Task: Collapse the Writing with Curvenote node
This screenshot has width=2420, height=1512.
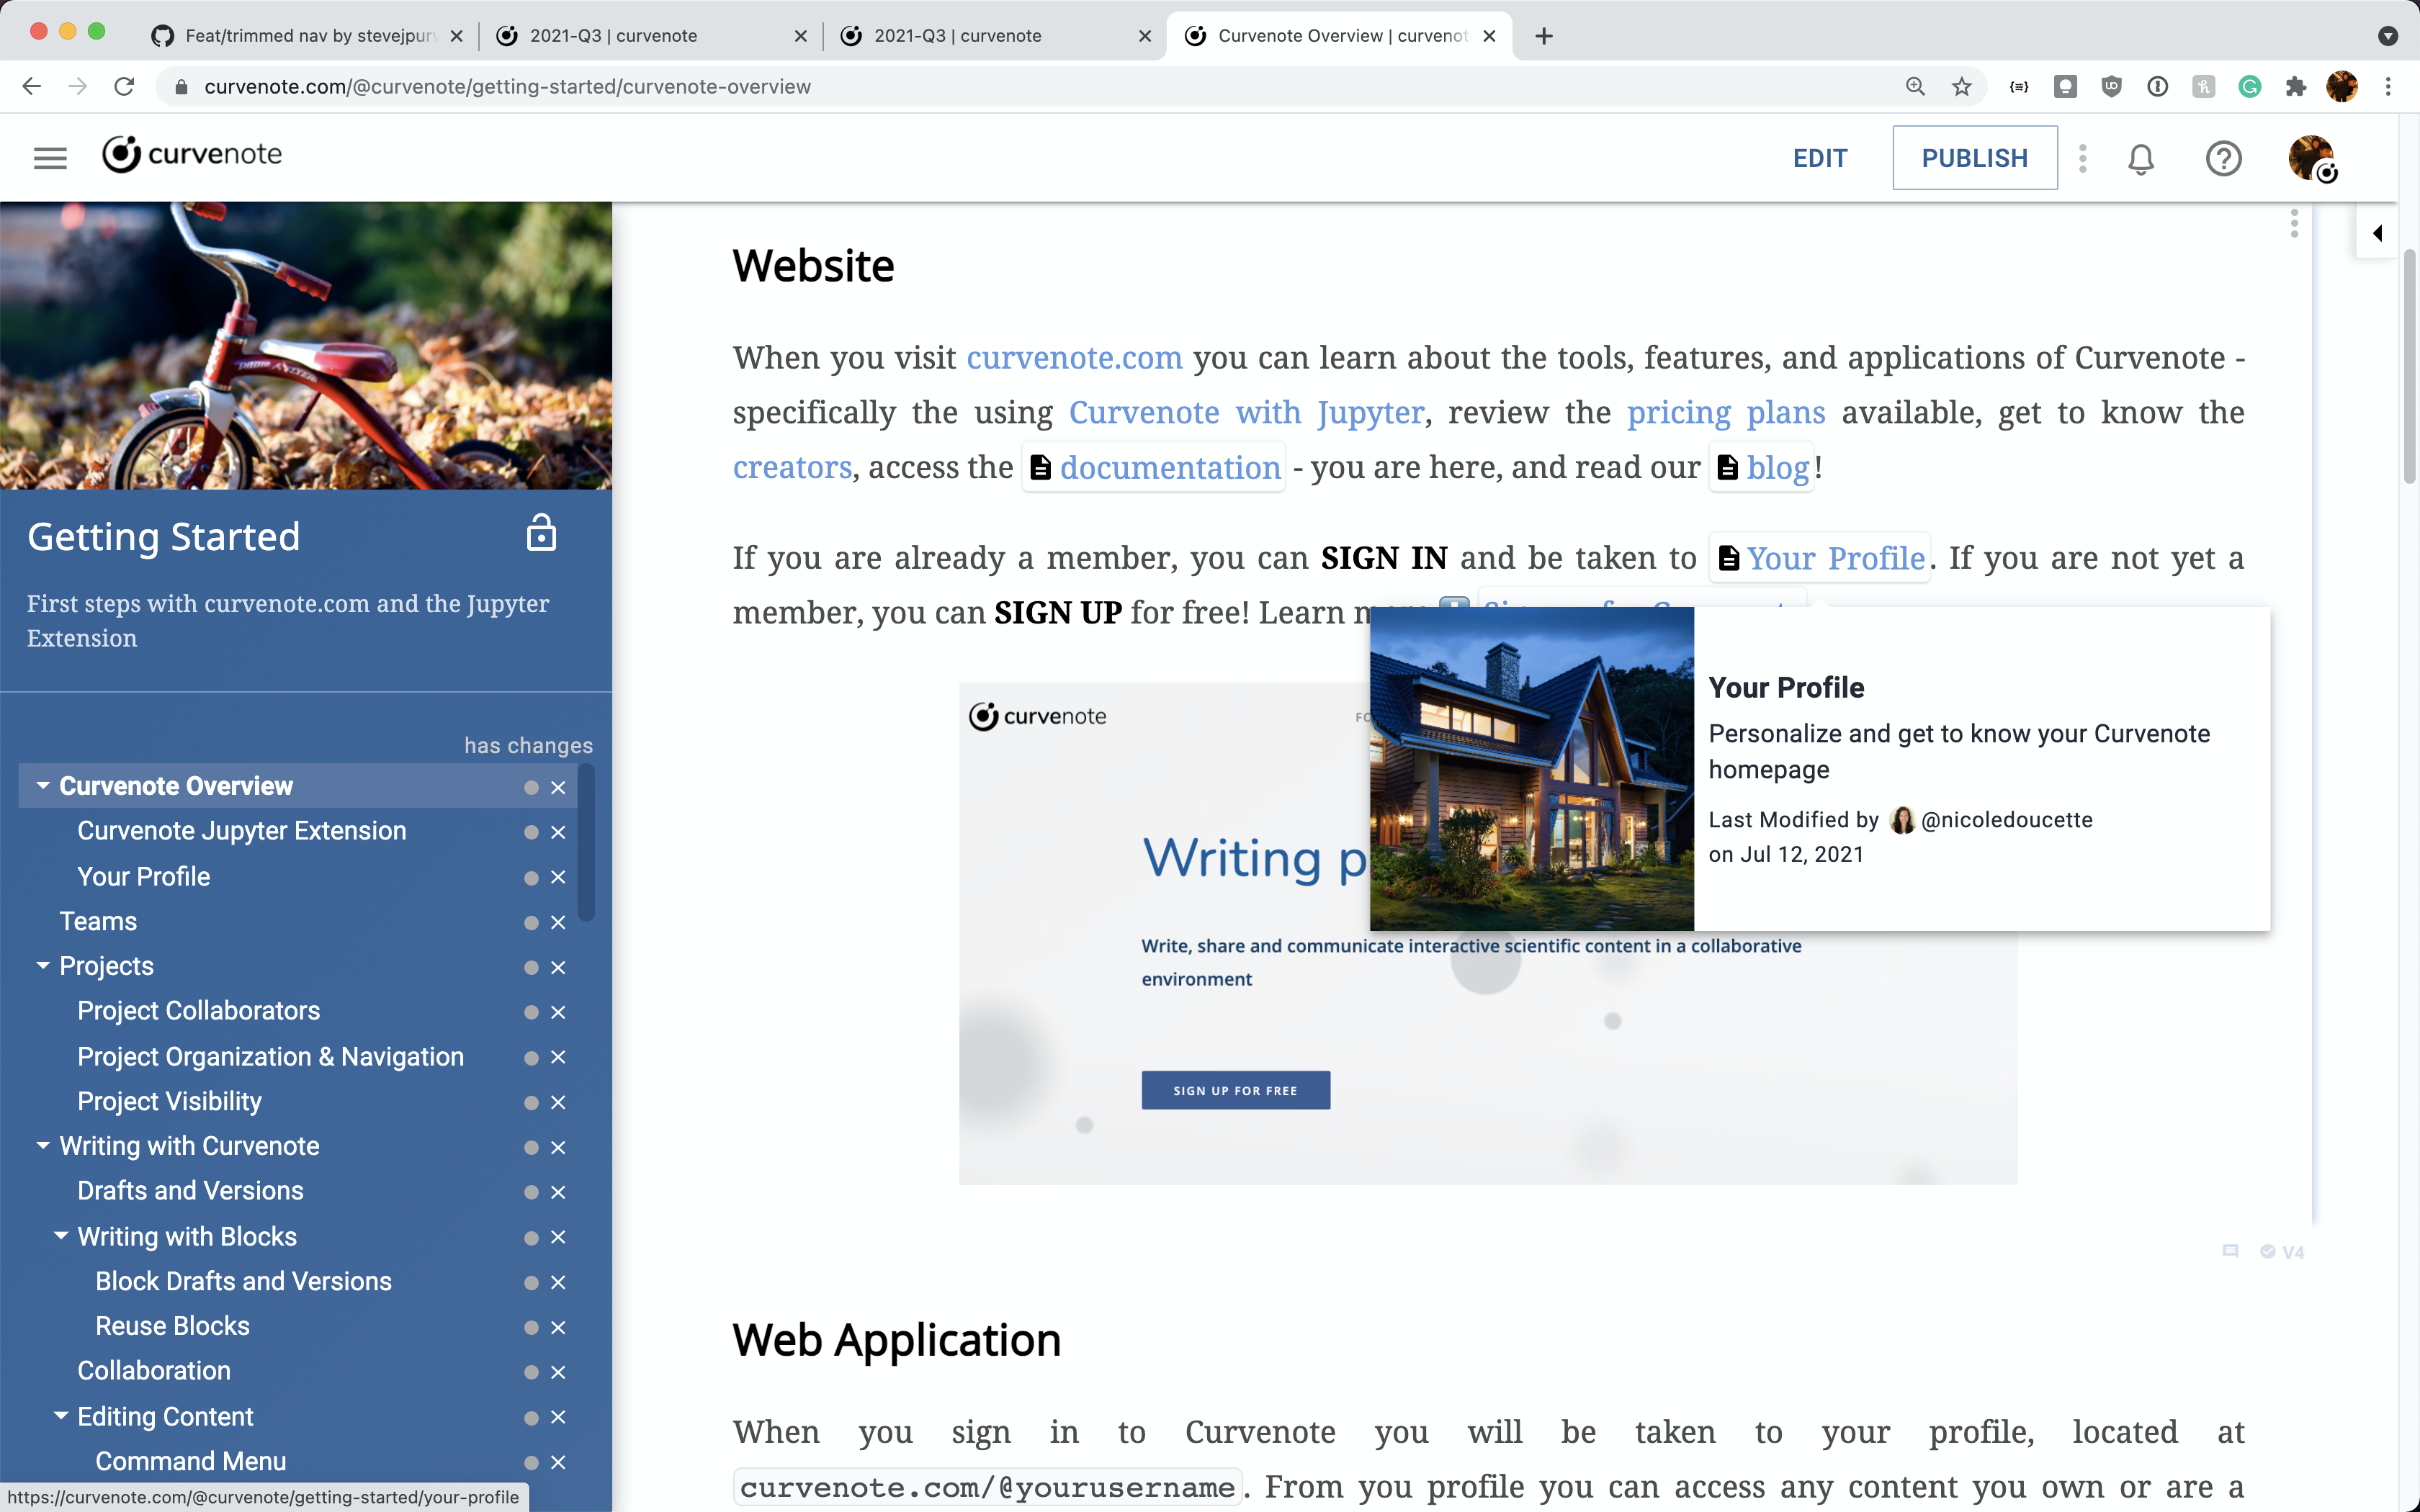Action: tap(43, 1146)
